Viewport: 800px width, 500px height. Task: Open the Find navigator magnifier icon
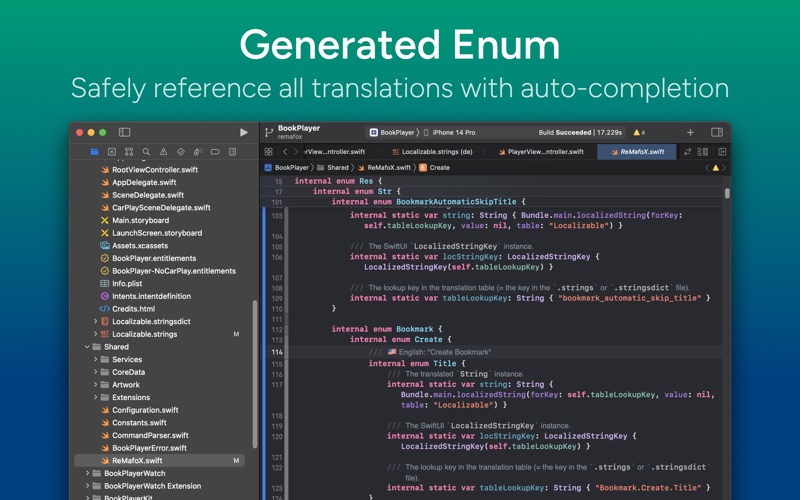pyautogui.click(x=146, y=152)
